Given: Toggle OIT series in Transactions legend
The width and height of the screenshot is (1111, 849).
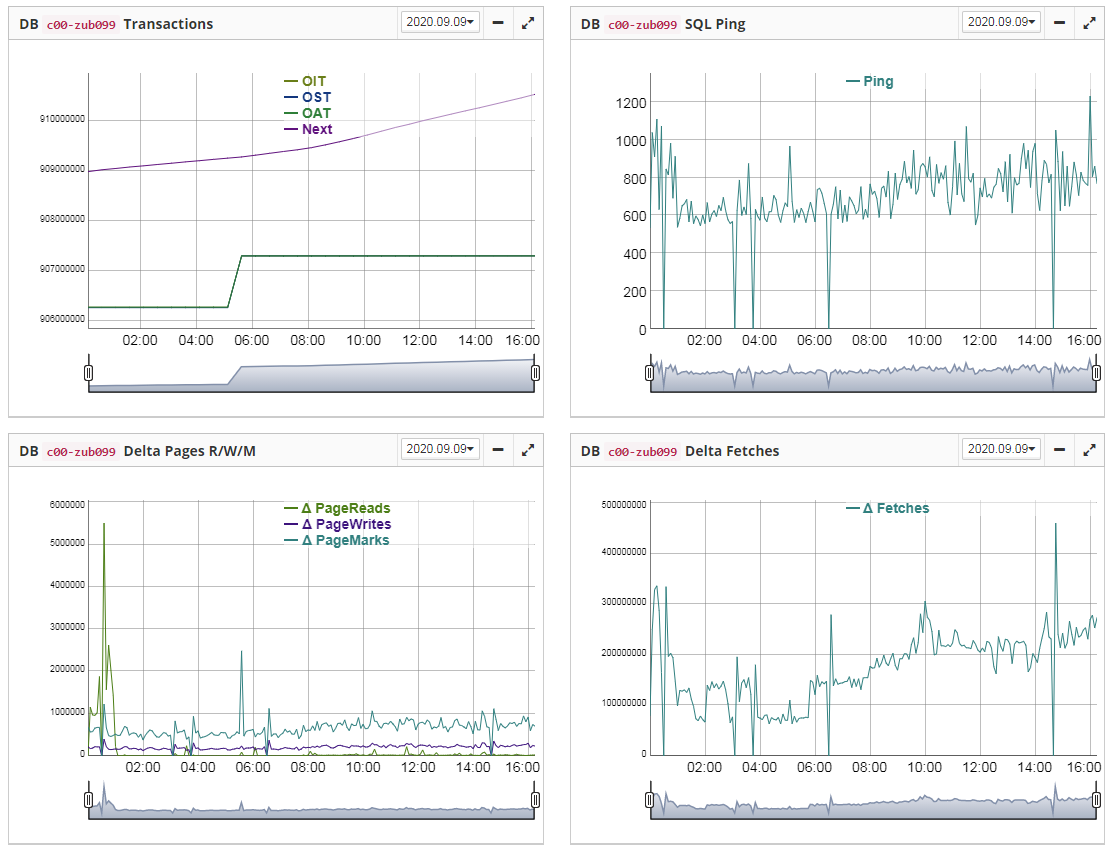Looking at the screenshot, I should pos(305,81).
